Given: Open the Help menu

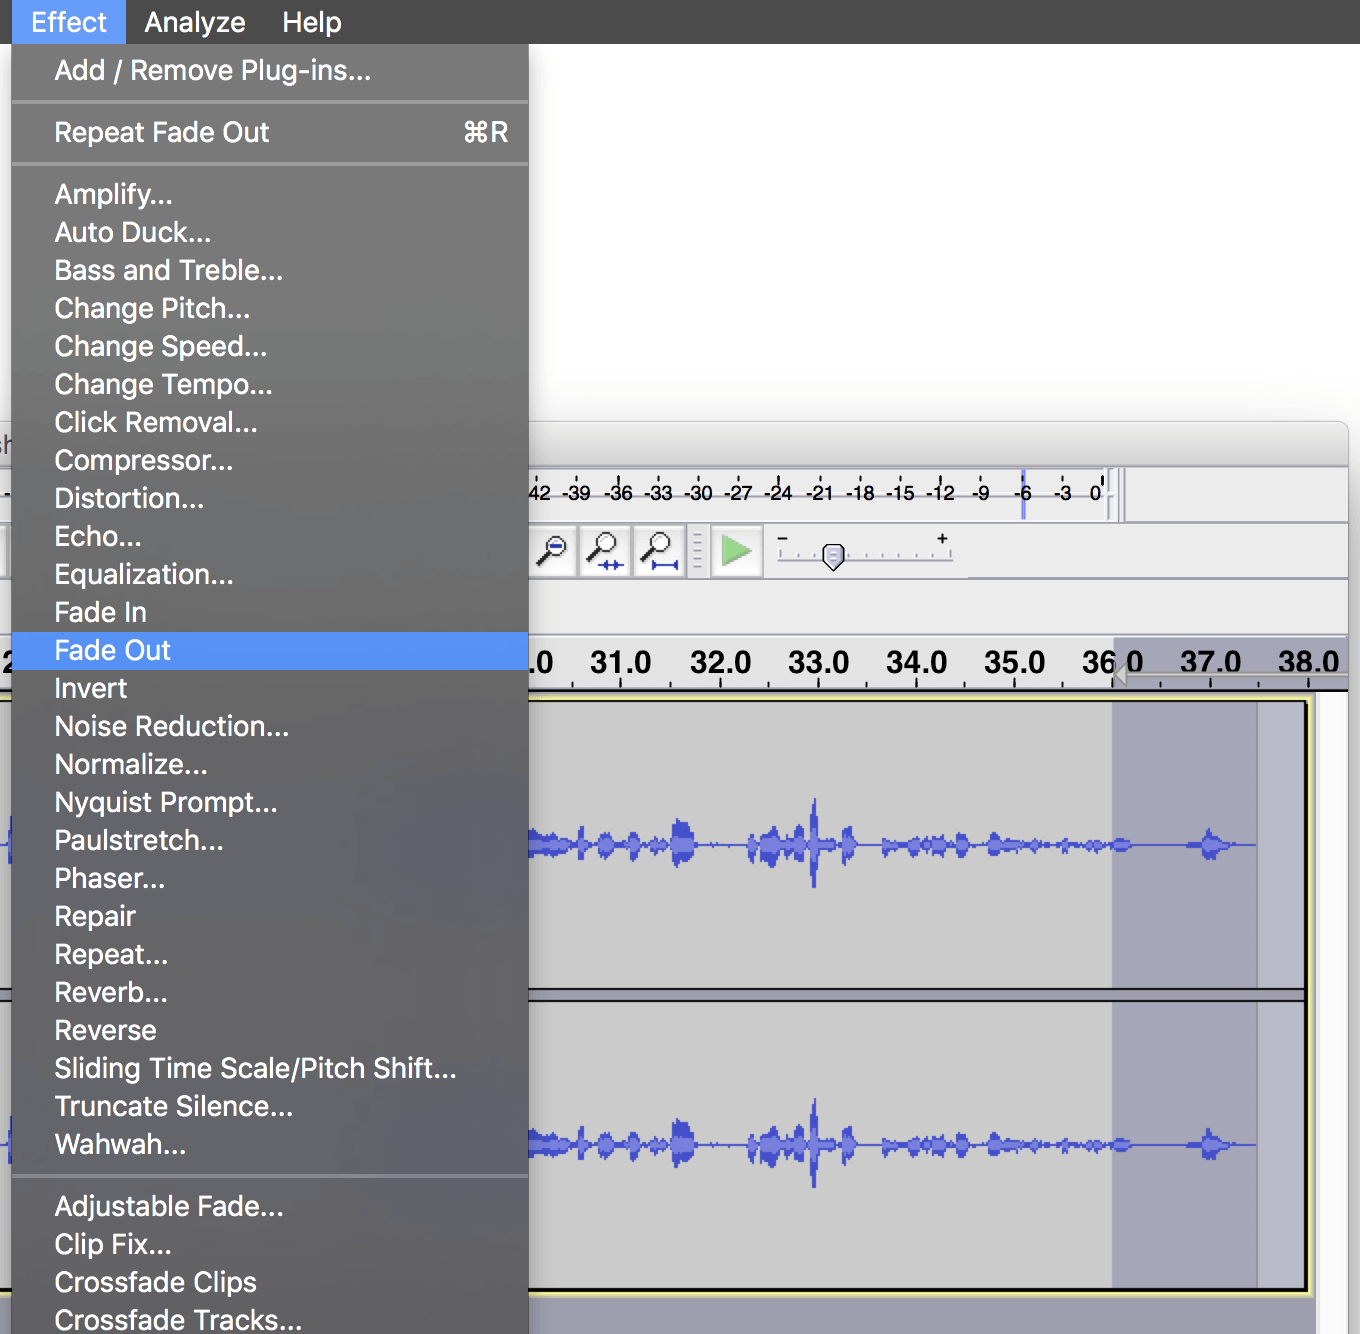Looking at the screenshot, I should click(x=311, y=22).
